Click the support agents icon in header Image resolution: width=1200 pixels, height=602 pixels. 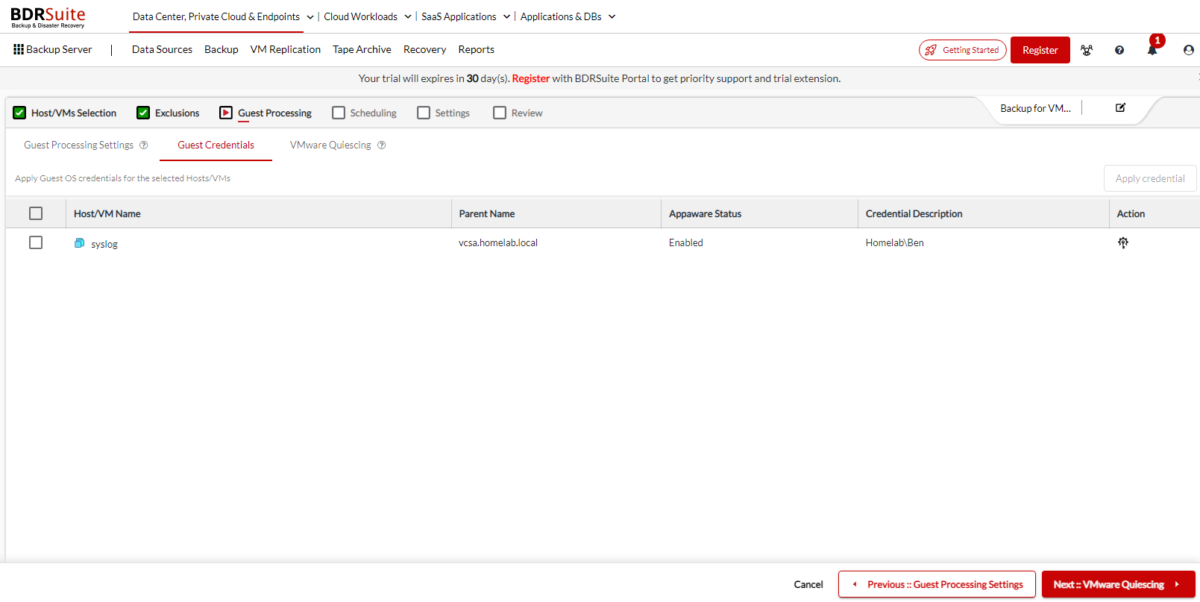(1087, 49)
